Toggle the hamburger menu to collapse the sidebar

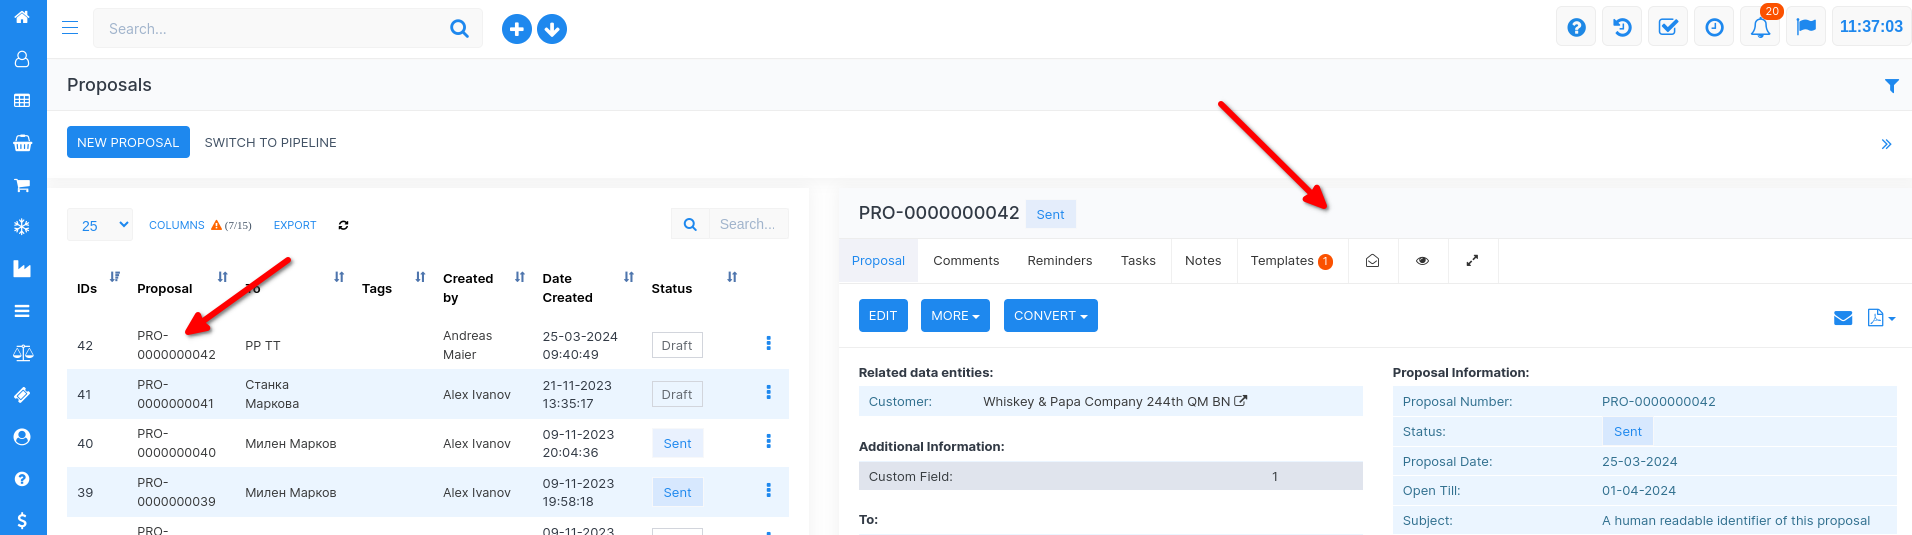tap(70, 28)
